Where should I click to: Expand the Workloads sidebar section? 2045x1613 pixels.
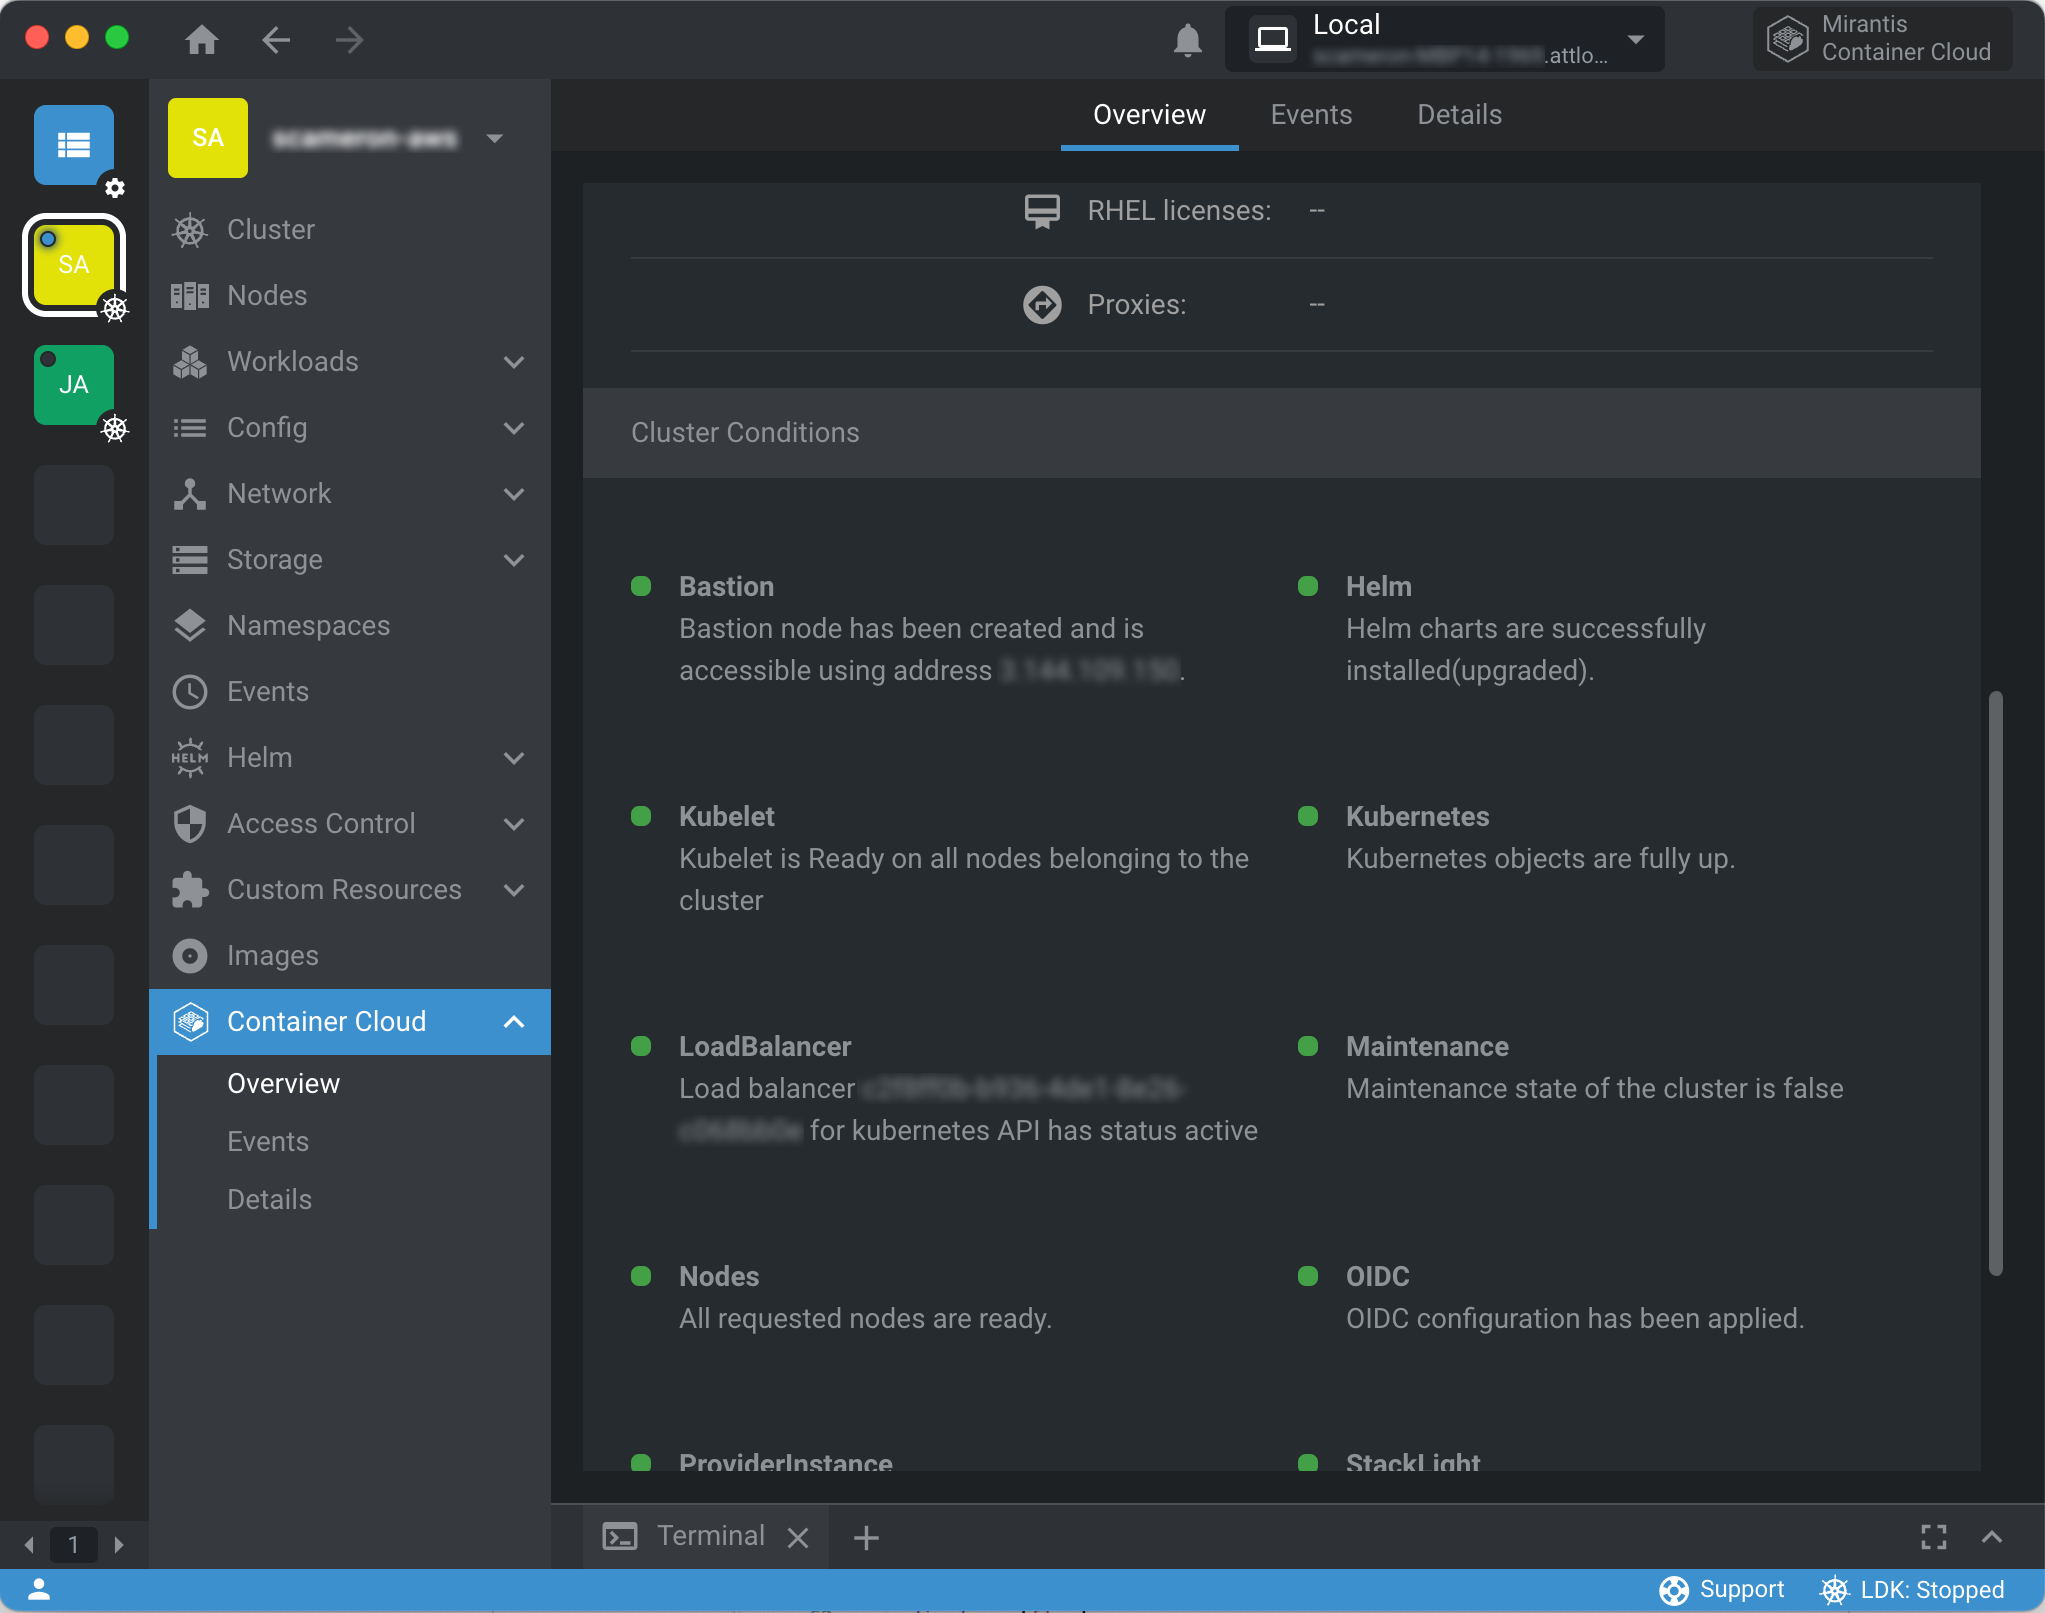(514, 362)
